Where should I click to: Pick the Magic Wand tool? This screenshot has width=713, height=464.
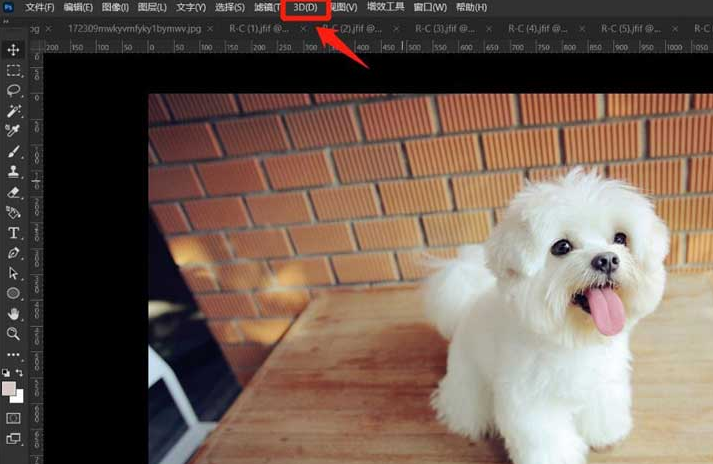(14, 110)
